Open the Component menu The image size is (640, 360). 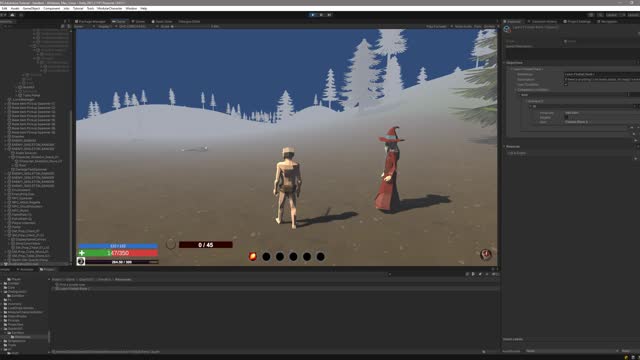[x=51, y=8]
